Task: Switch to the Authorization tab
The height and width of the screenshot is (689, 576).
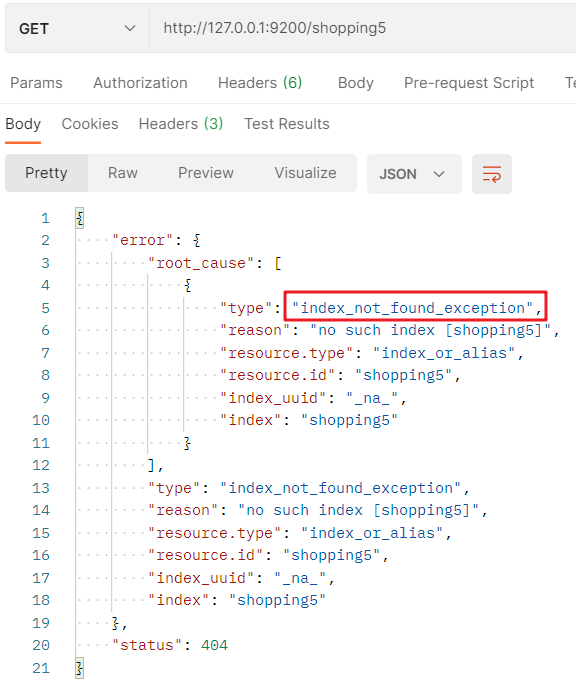Action: 140,83
